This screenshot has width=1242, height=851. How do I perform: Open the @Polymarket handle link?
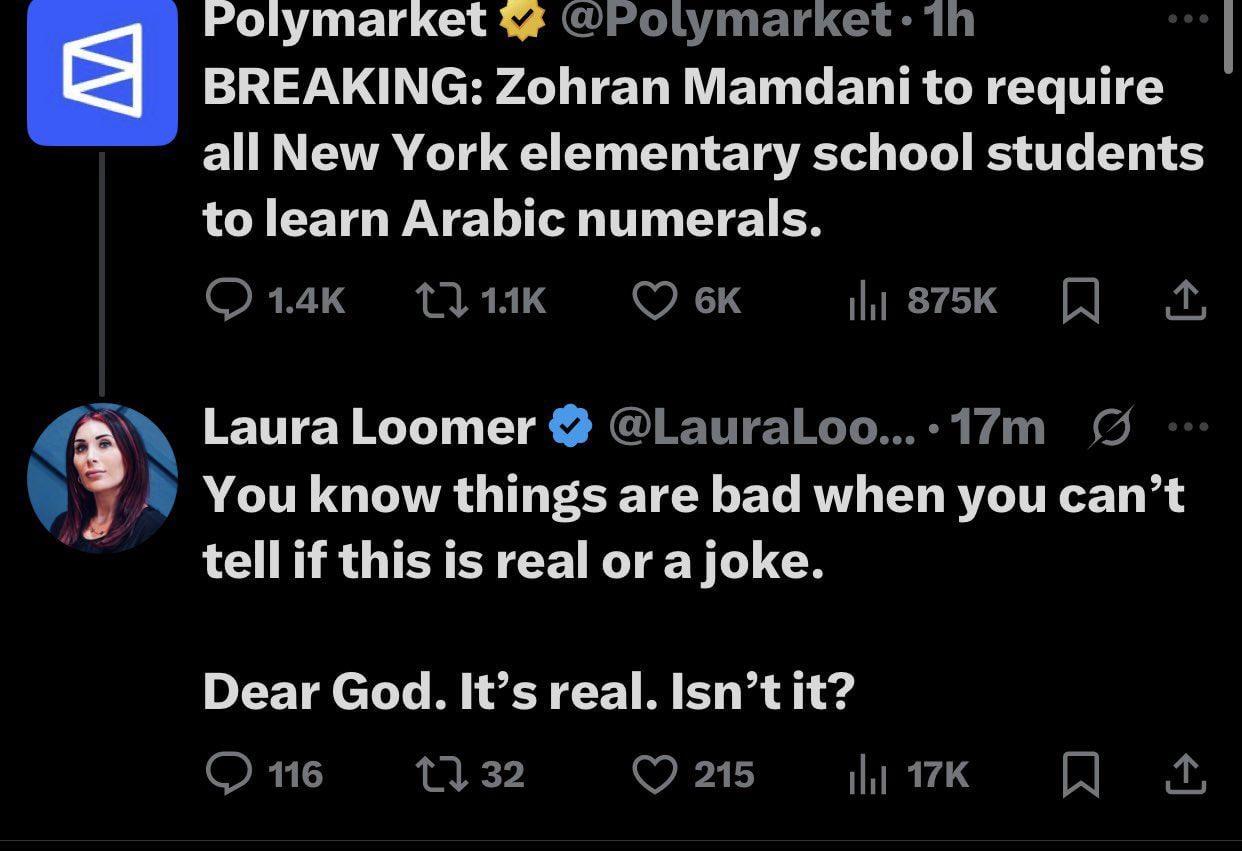(x=727, y=19)
